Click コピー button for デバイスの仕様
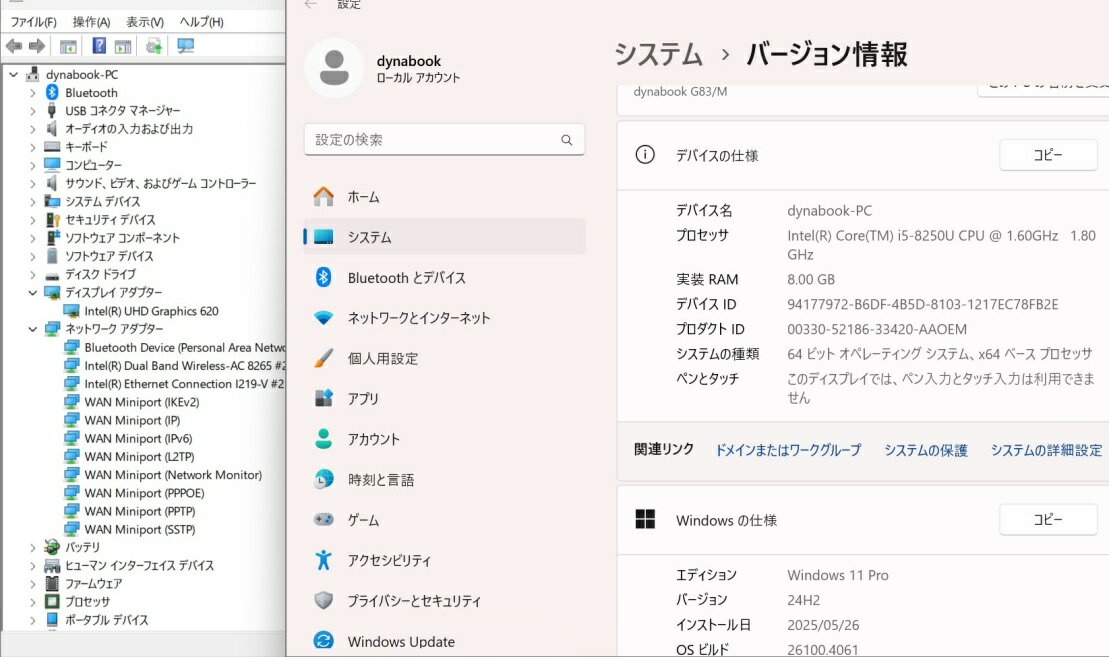The height and width of the screenshot is (657, 1109). (x=1048, y=155)
